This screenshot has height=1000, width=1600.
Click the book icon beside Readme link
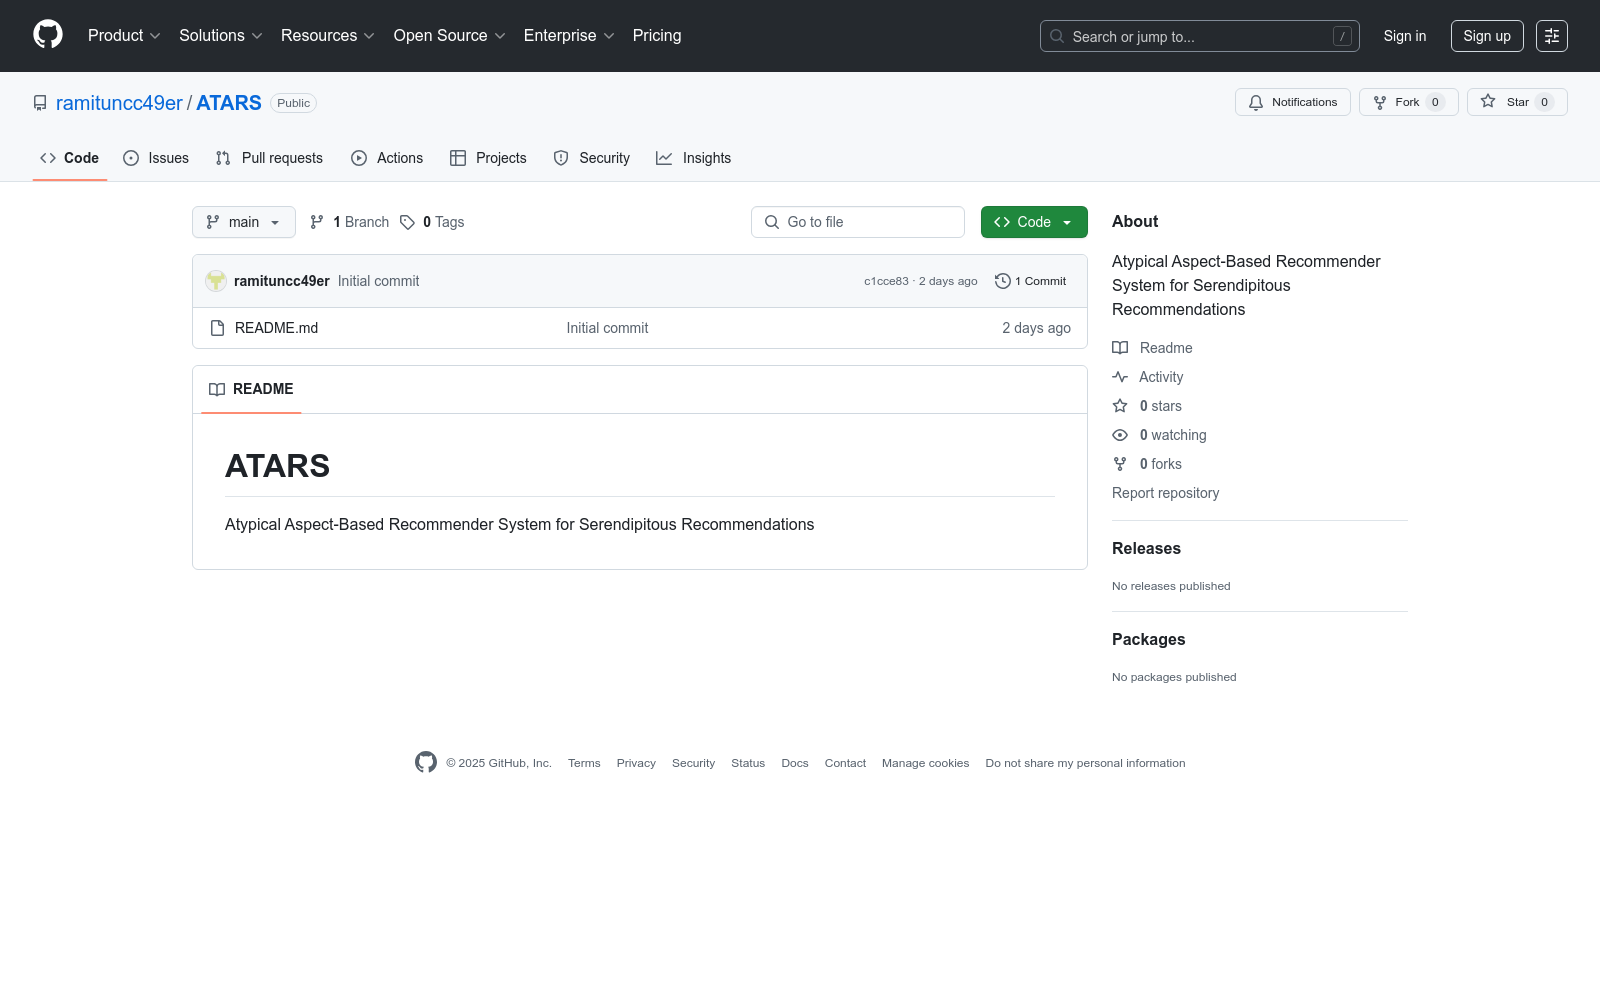(1120, 348)
